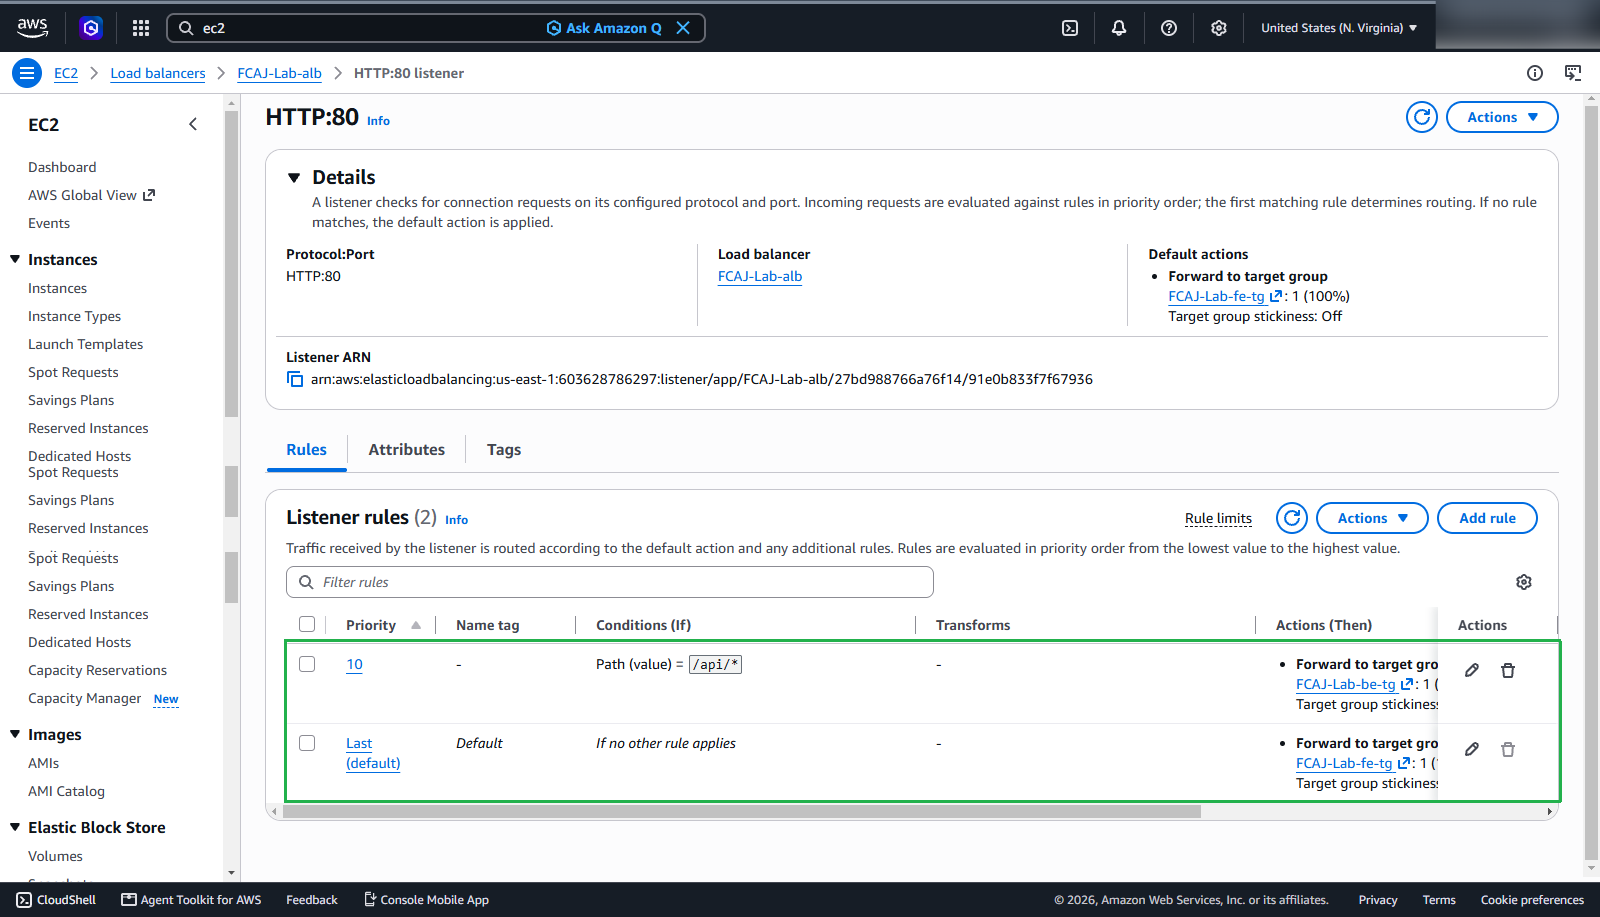This screenshot has width=1600, height=917.
Task: Edit the priority 10 rule
Action: [x=1472, y=670]
